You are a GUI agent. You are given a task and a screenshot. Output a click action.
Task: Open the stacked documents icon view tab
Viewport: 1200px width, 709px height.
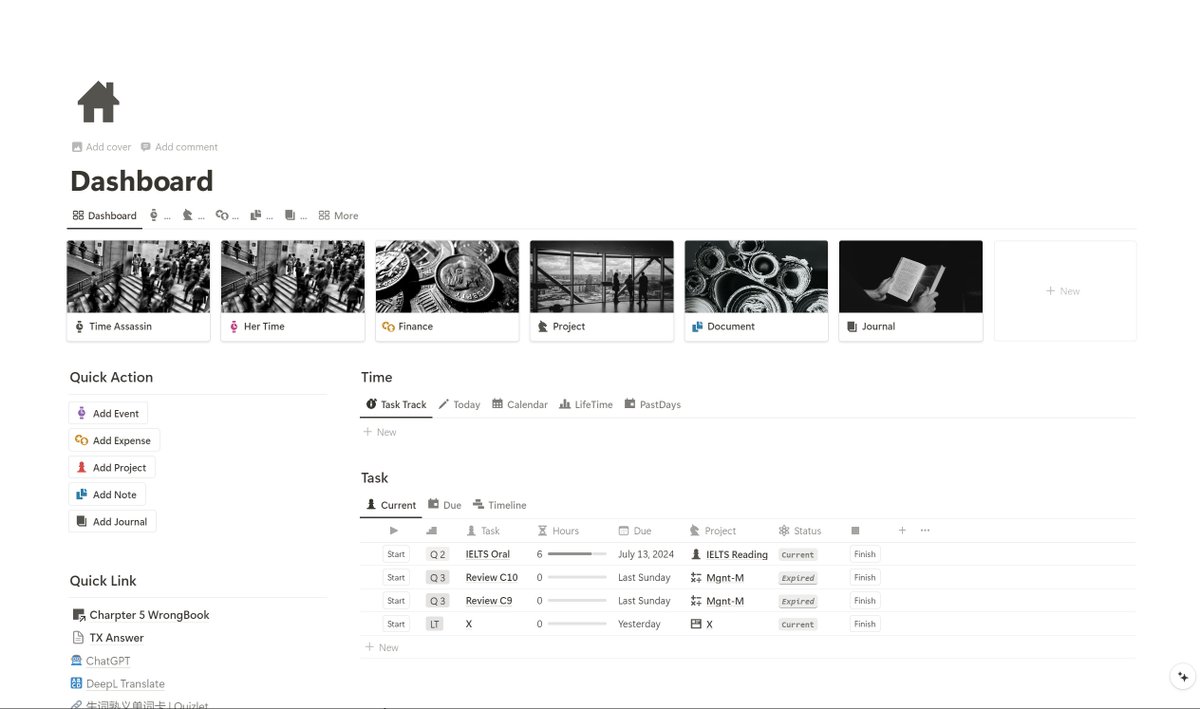[261, 215]
